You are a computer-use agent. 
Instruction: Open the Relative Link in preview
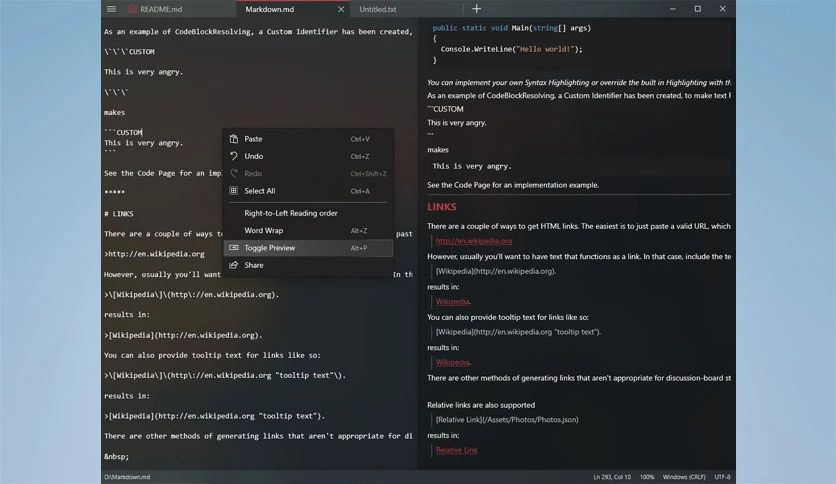pyautogui.click(x=456, y=450)
